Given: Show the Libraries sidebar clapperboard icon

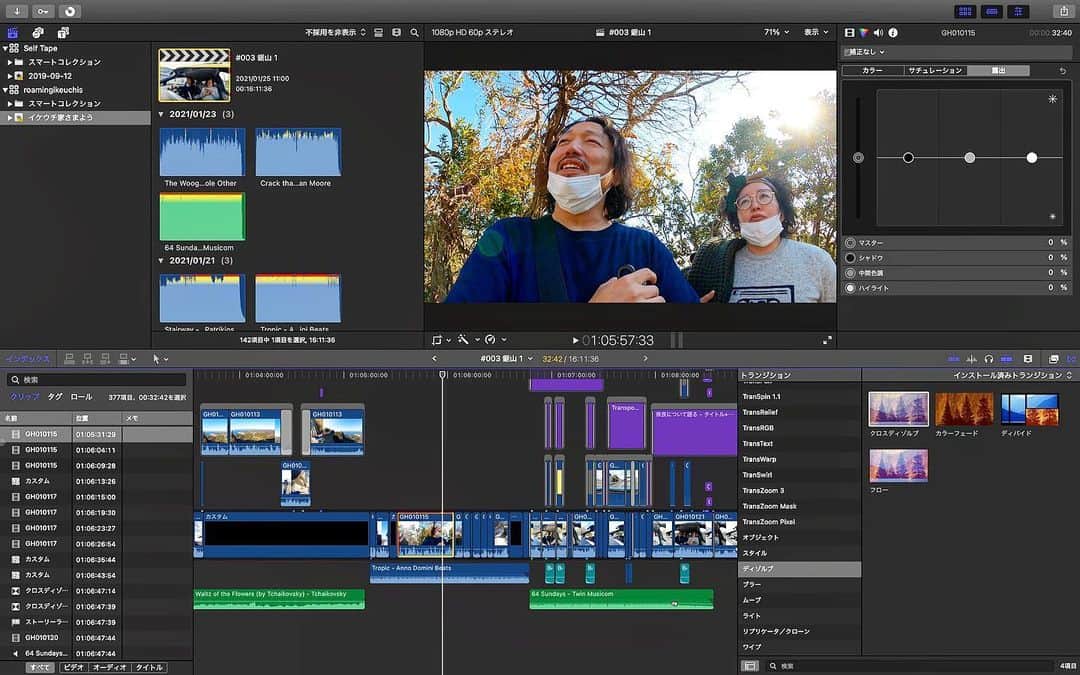Looking at the screenshot, I should click(12, 32).
